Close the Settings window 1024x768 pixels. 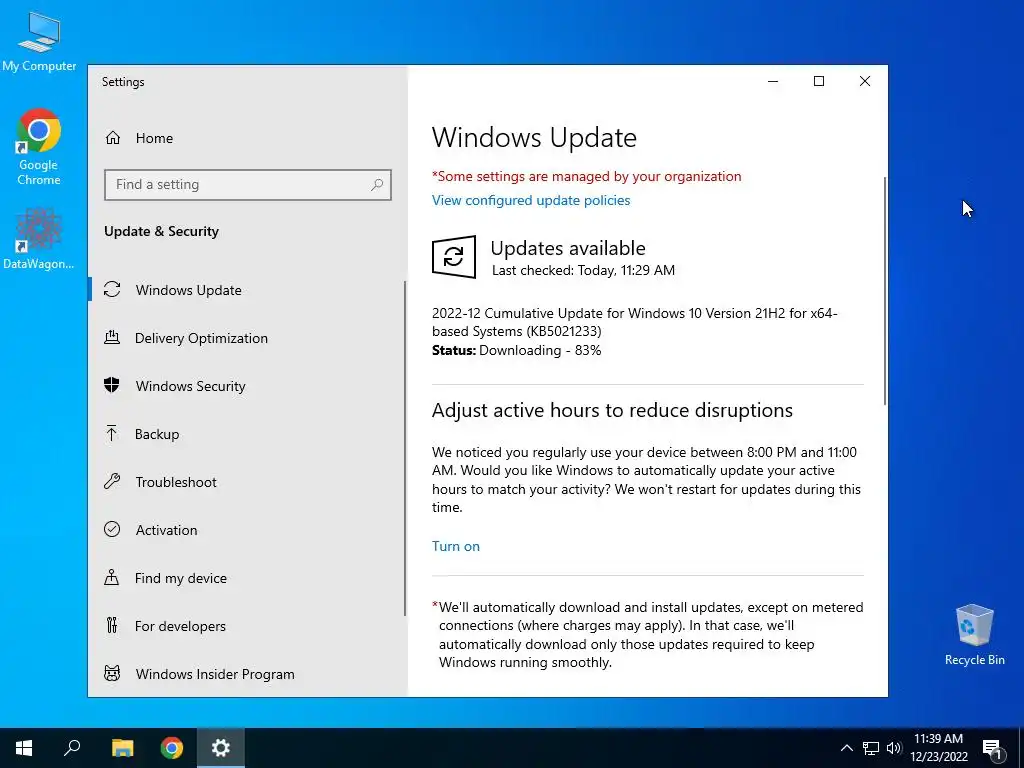coord(865,81)
